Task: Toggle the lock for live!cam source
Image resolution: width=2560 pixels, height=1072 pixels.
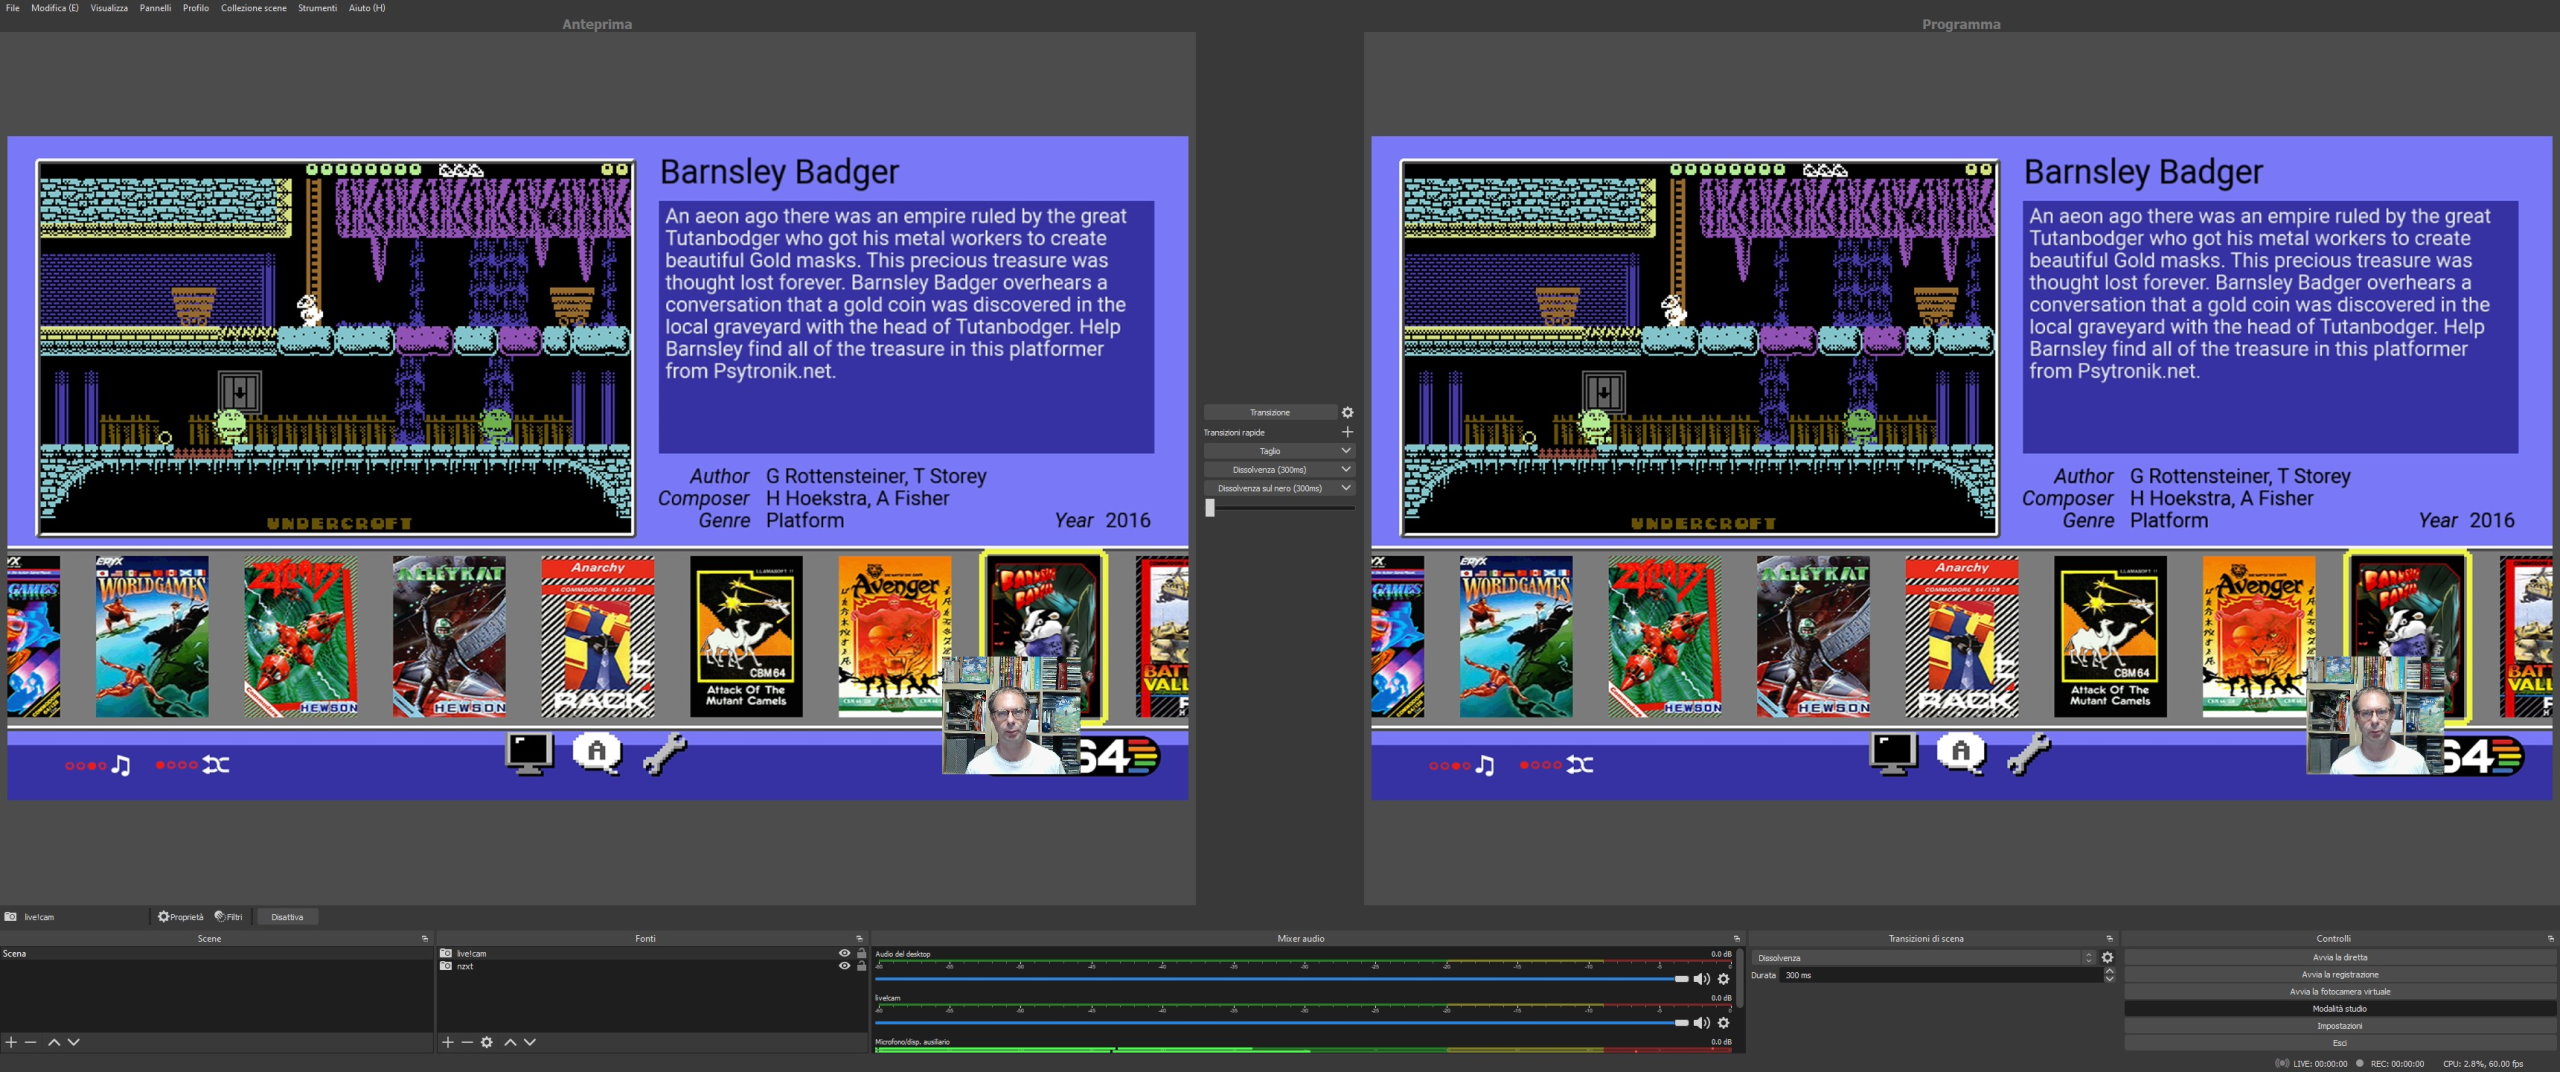Action: (861, 954)
